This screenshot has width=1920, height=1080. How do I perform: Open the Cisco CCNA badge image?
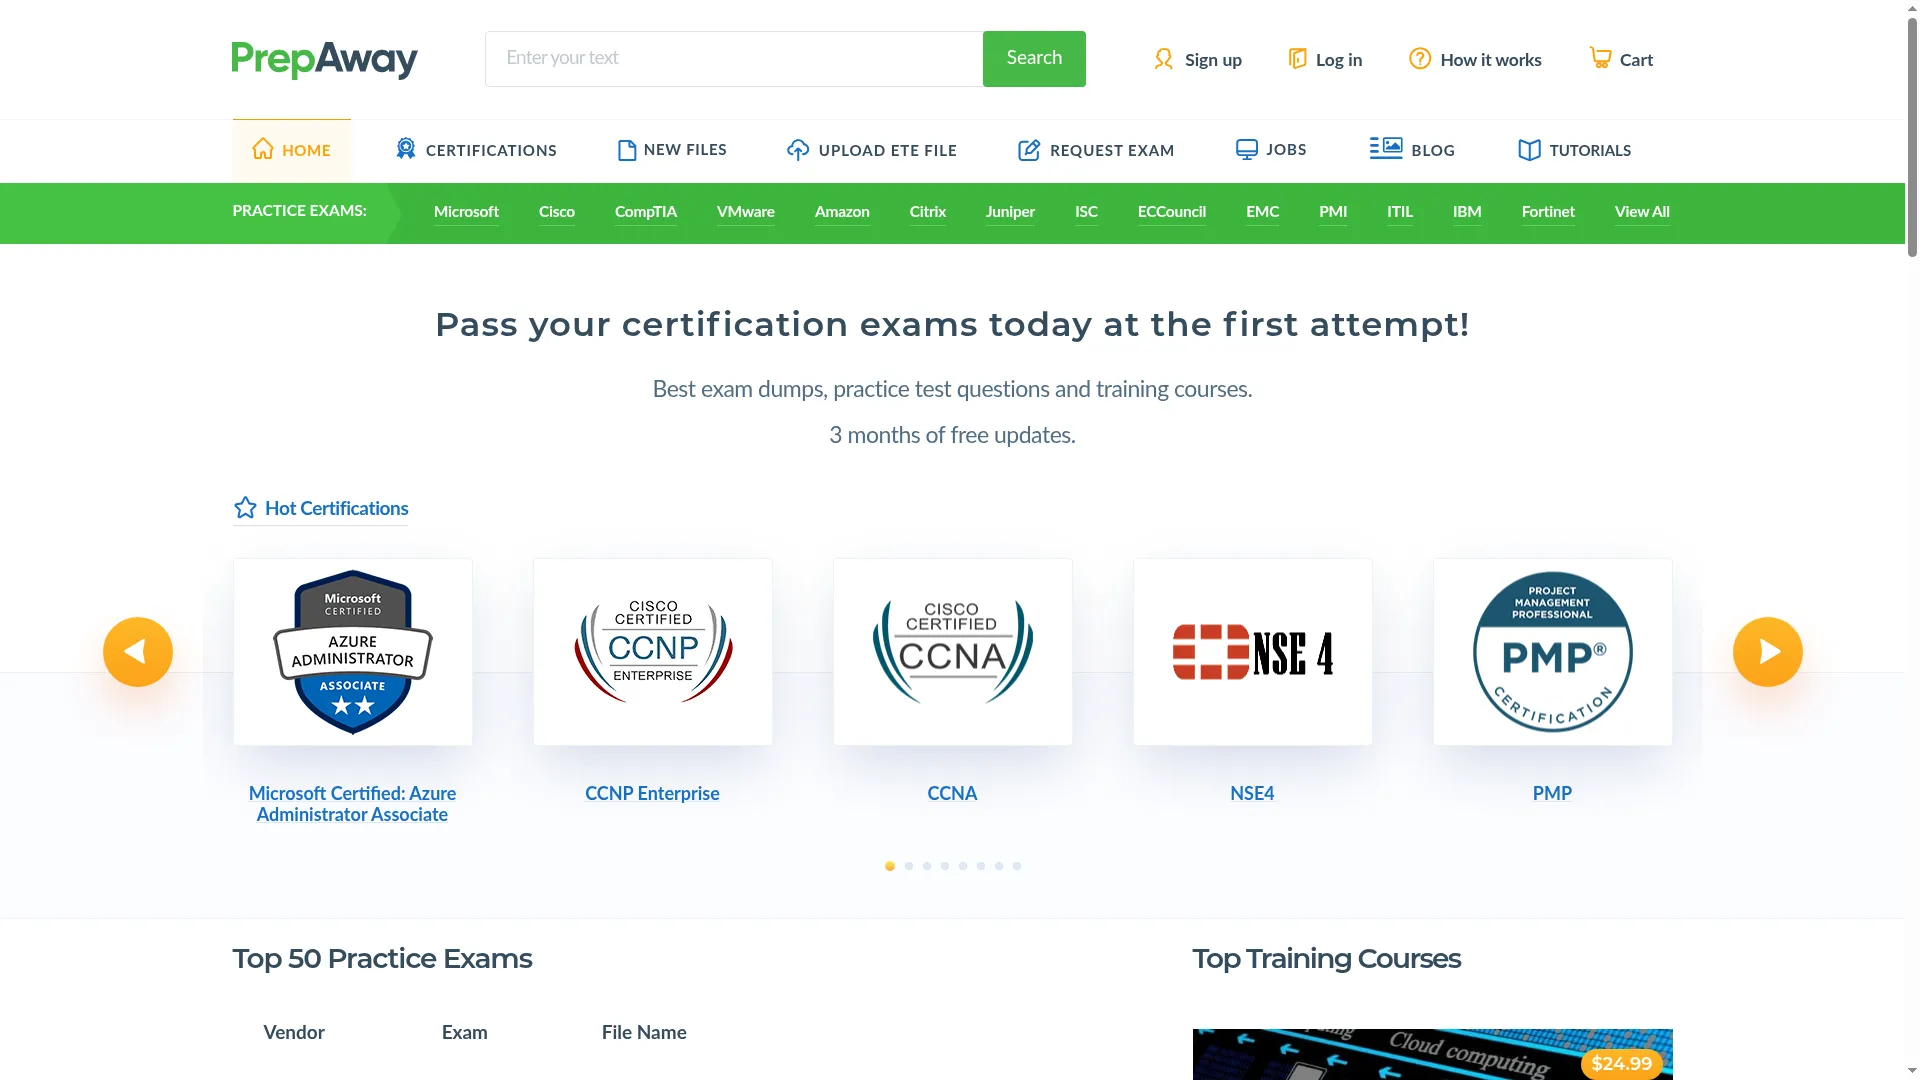(953, 652)
